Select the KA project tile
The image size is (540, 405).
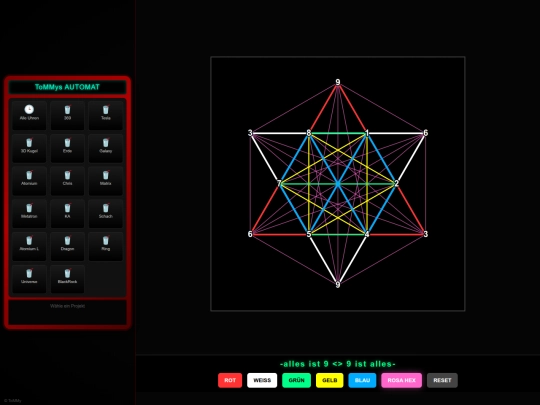[68, 214]
